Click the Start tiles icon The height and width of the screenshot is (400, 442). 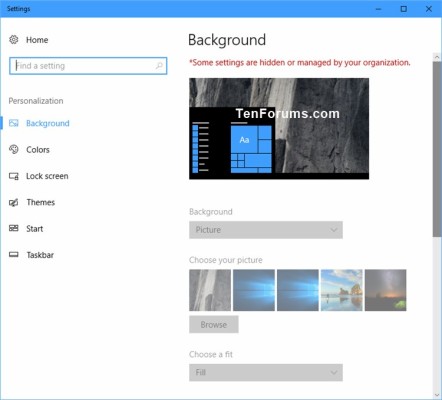[x=14, y=228]
